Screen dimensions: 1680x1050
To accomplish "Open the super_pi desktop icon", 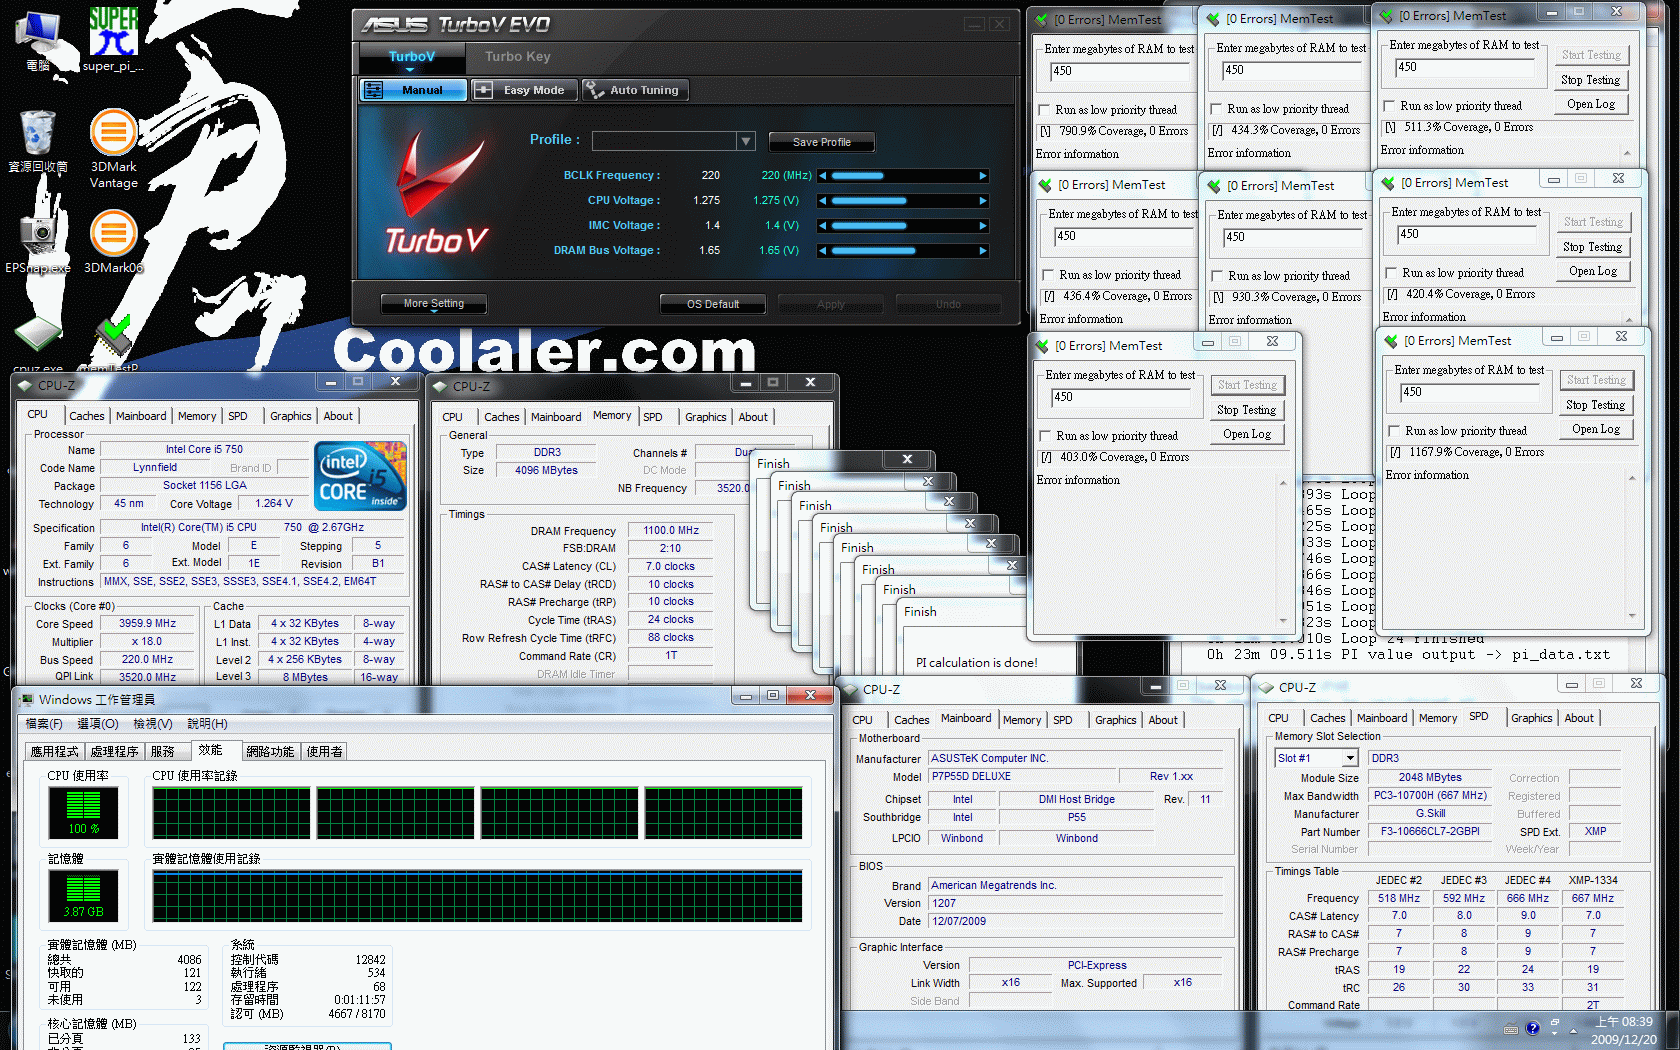I will coord(113,38).
